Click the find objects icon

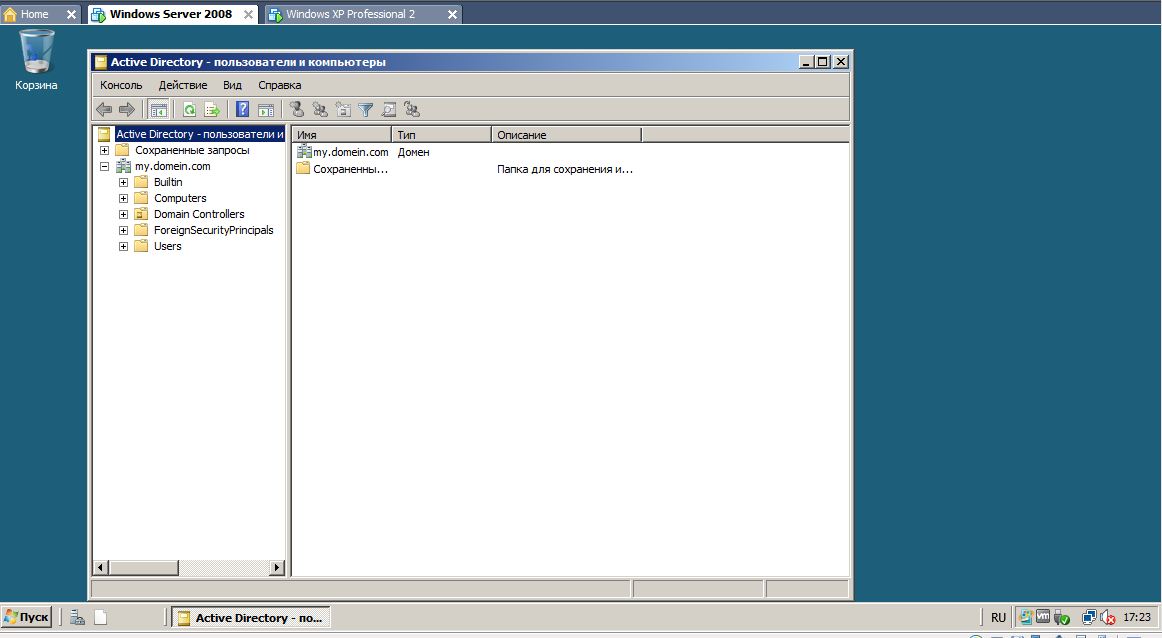coord(388,110)
